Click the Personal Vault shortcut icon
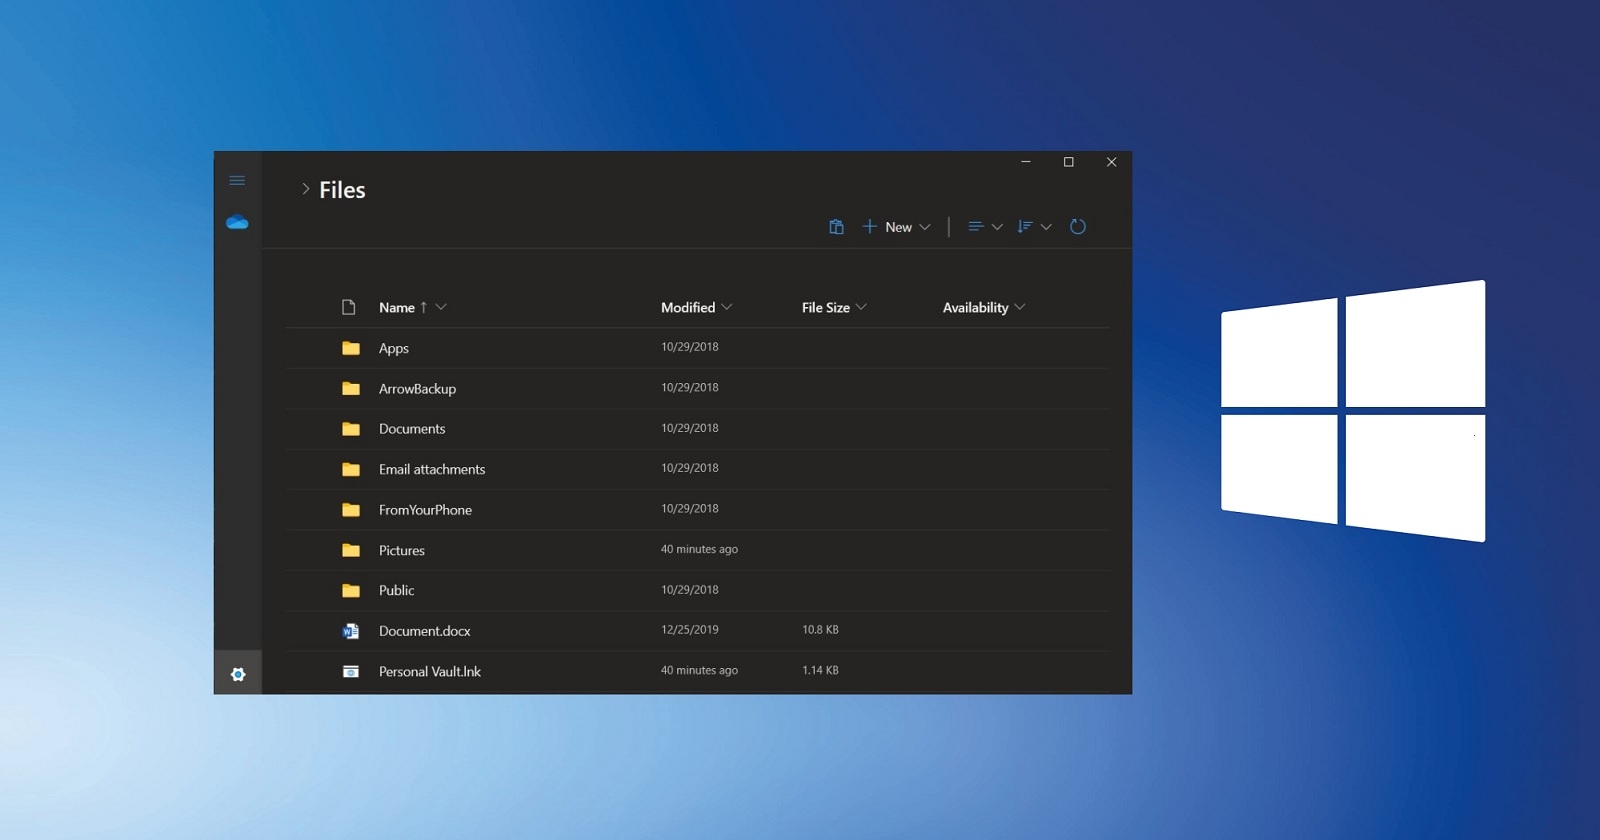 350,672
